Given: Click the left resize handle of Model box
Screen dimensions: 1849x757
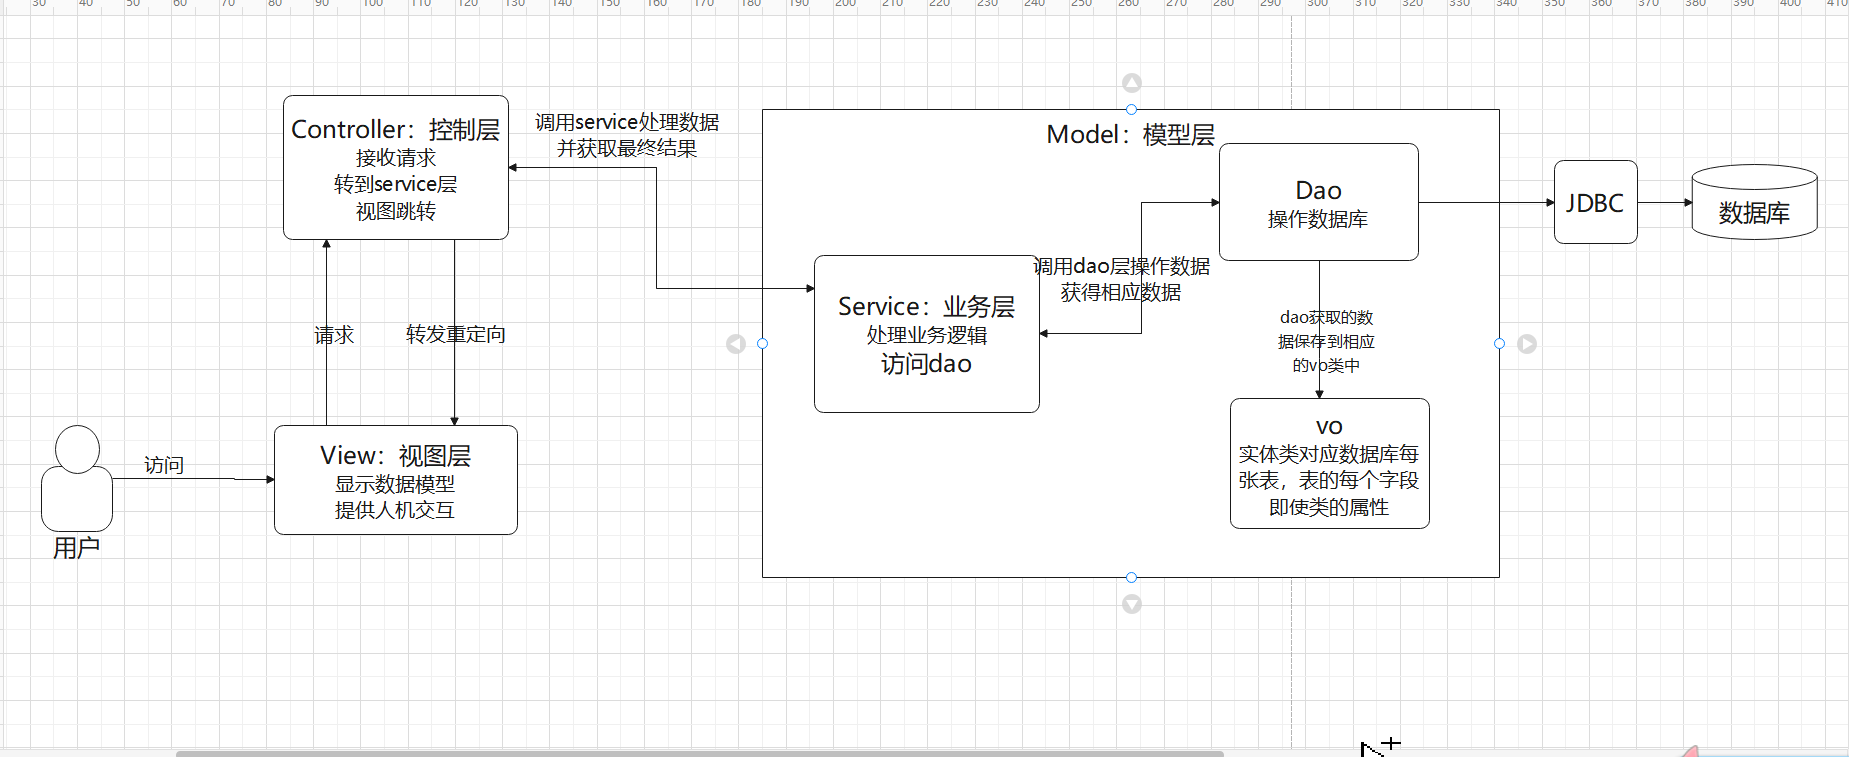Looking at the screenshot, I should click(x=762, y=343).
